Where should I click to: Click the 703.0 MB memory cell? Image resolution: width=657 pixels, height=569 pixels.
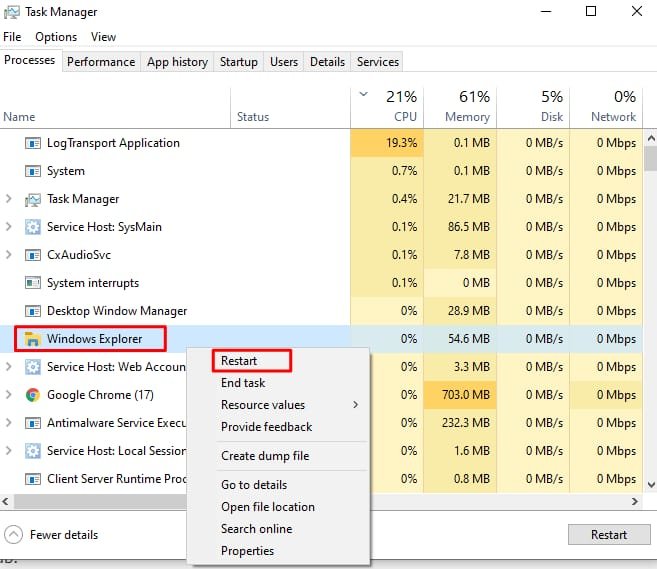[460, 395]
